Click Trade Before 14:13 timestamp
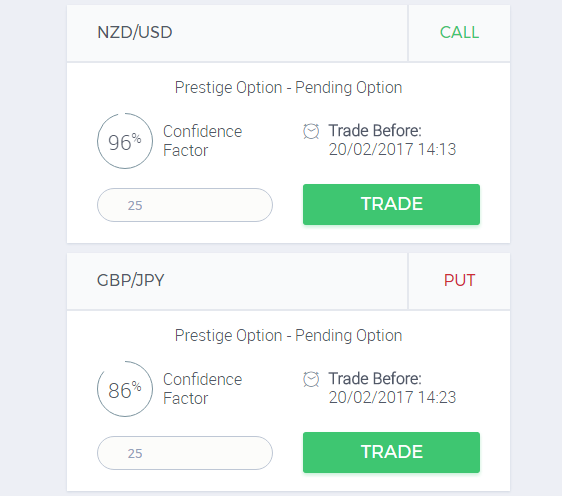This screenshot has height=496, width=562. 392,140
